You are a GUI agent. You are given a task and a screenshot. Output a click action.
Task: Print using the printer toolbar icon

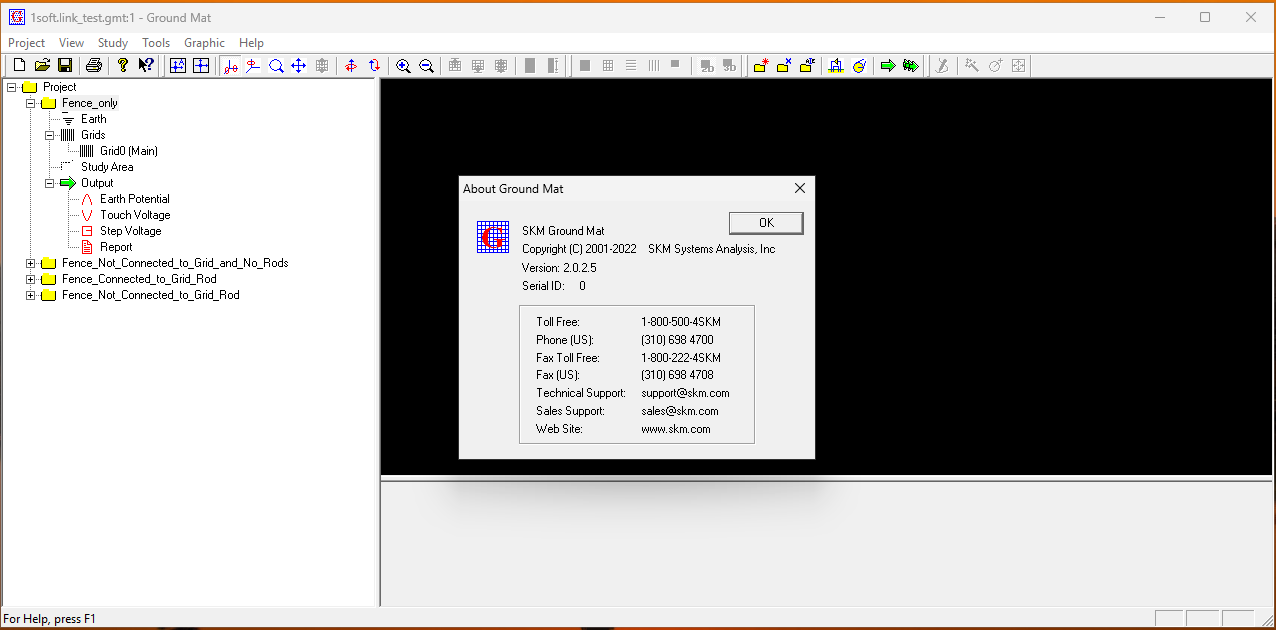(93, 66)
